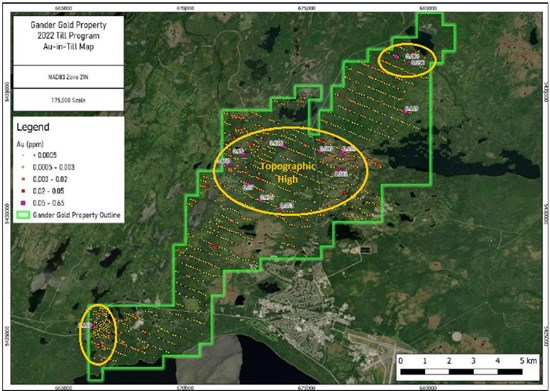This screenshot has height=391, width=550.
Task: Click the "2" on the scale bar
Action: pyautogui.click(x=449, y=361)
